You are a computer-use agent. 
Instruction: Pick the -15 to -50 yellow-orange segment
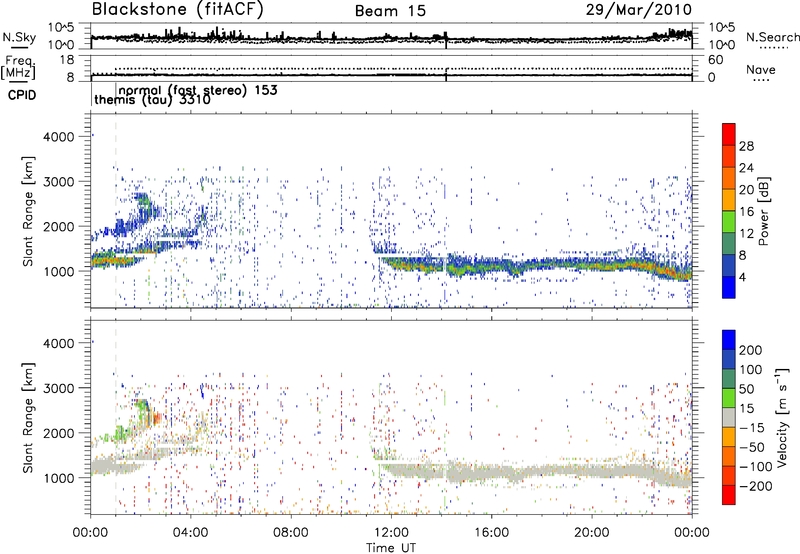[x=729, y=437]
